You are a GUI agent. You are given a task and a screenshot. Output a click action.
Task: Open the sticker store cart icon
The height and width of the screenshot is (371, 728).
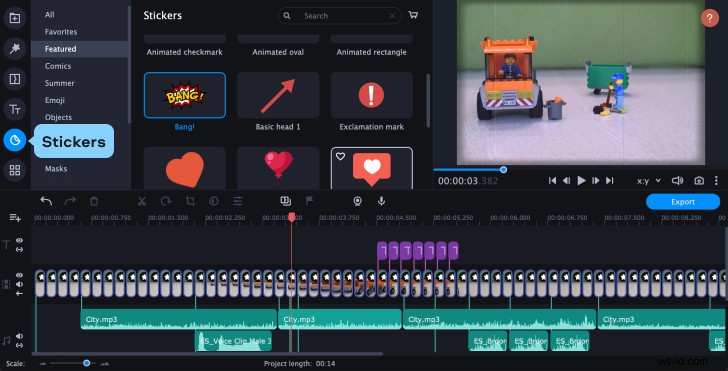[x=413, y=15]
